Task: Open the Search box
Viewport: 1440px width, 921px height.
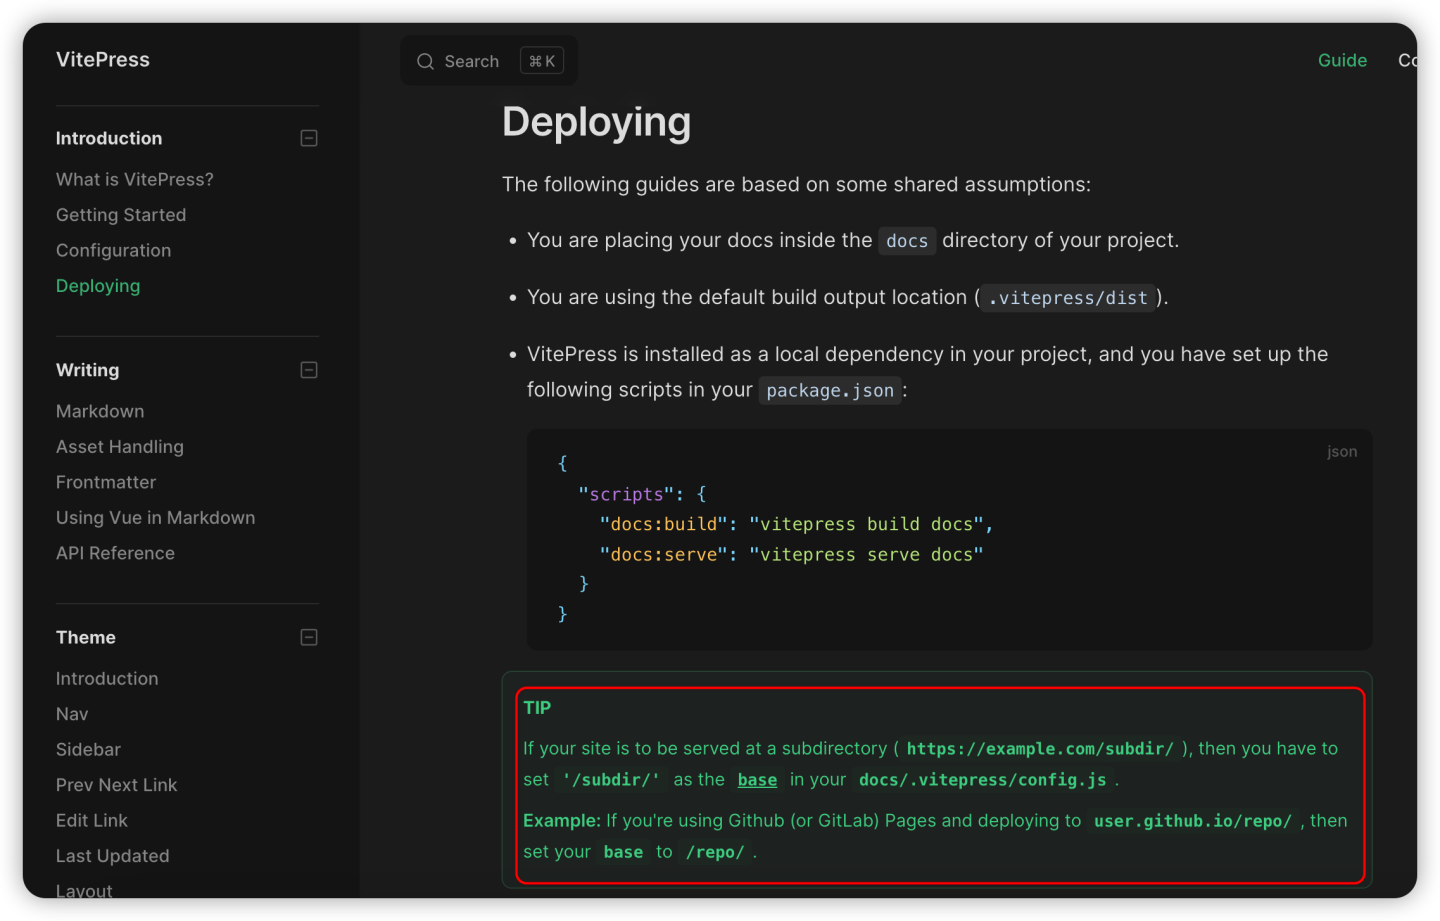Action: pos(489,61)
